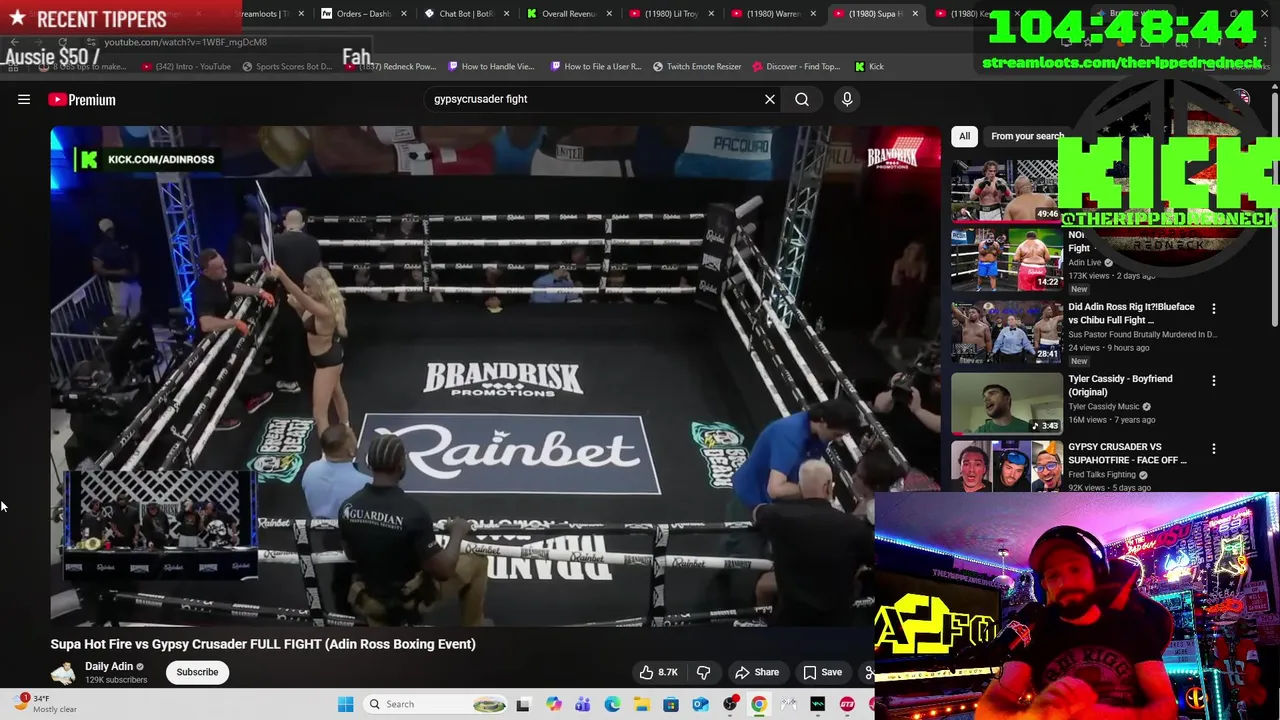Open 'Did Adin Ross Rig It?!Blueface' title
1280x720 pixels.
coord(1131,313)
